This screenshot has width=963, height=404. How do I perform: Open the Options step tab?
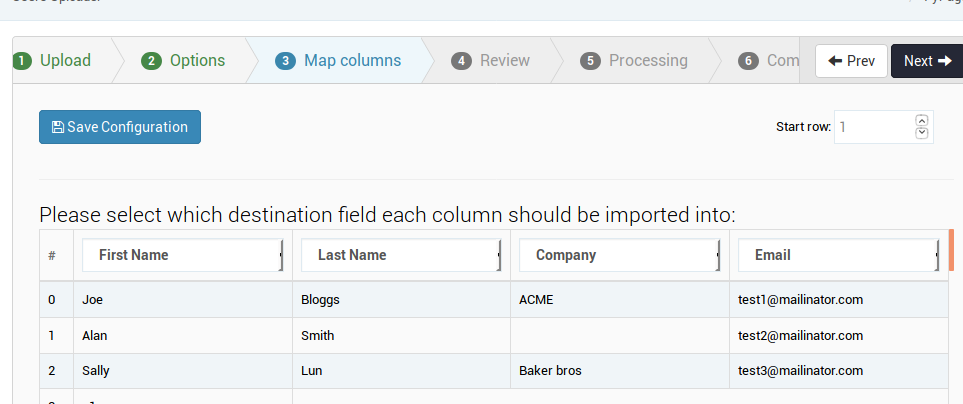click(x=183, y=60)
